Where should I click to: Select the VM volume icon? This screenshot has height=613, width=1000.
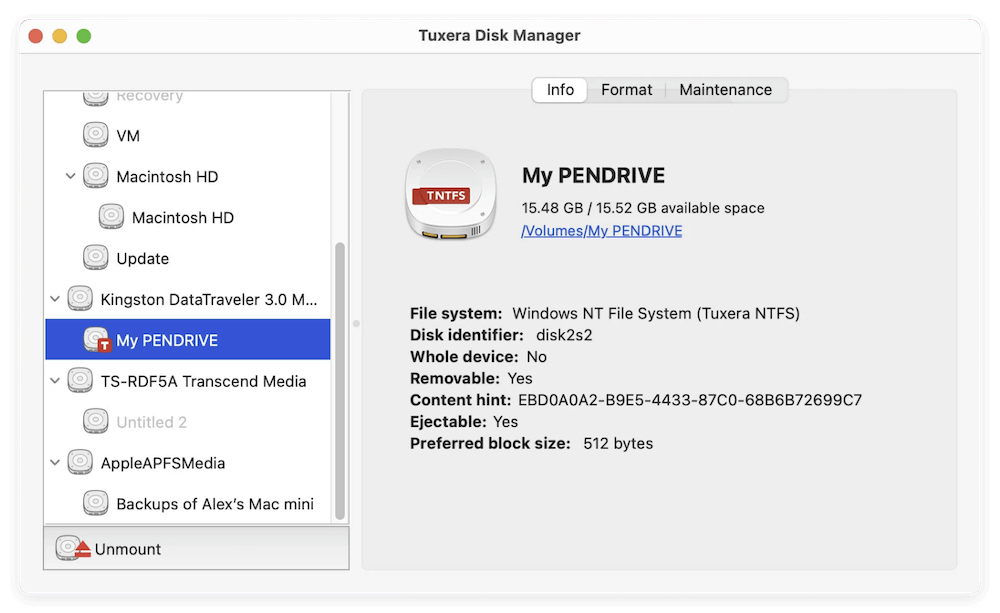[x=96, y=135]
